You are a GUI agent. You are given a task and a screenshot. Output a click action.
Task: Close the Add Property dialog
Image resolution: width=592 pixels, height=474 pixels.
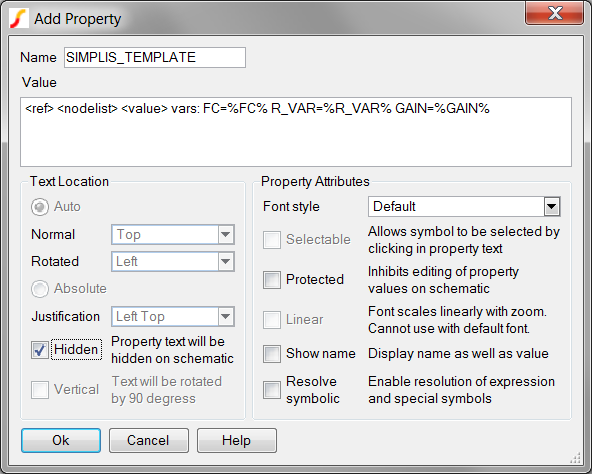(x=554, y=14)
